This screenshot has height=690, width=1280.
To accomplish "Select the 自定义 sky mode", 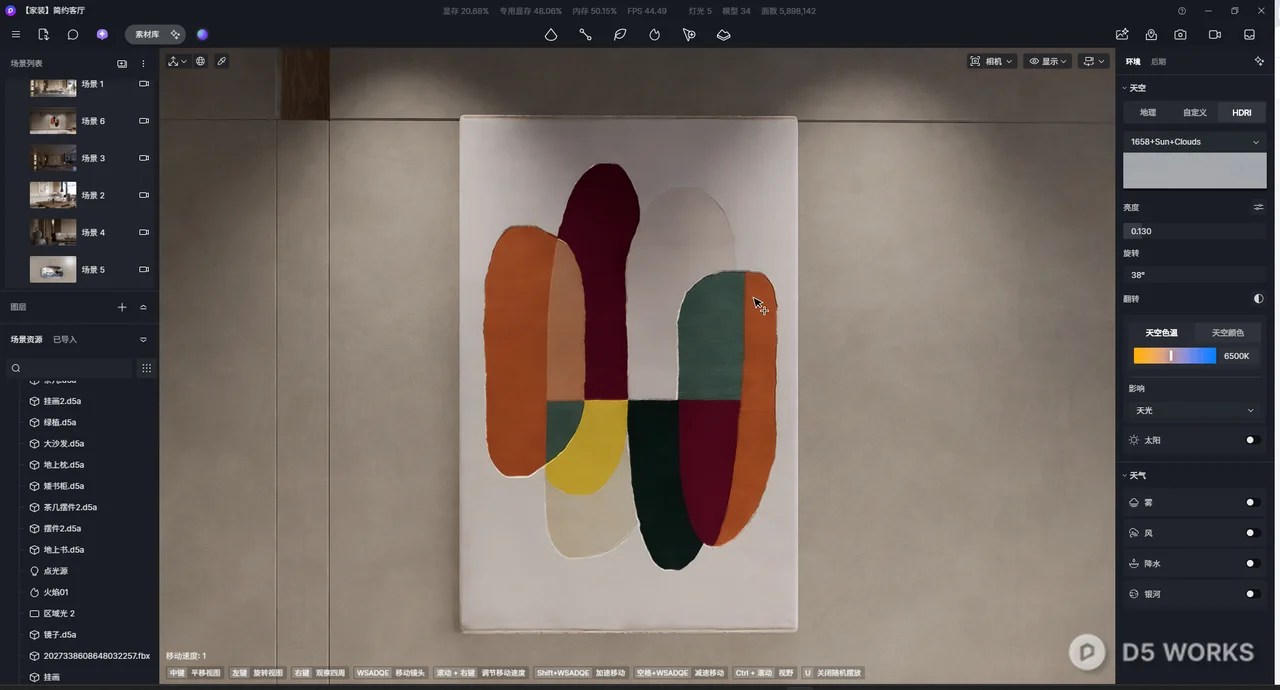I will pyautogui.click(x=1195, y=112).
